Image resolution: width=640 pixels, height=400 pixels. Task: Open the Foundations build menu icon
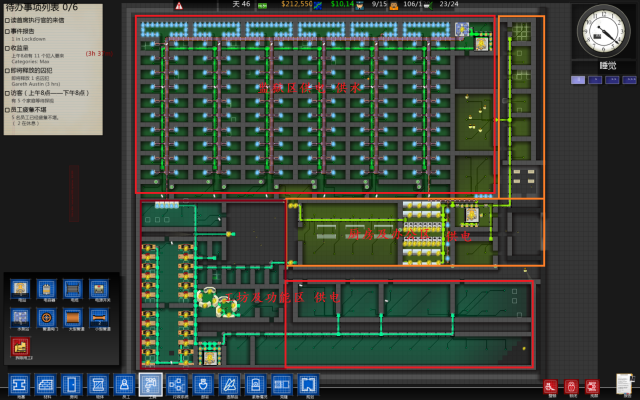19,384
